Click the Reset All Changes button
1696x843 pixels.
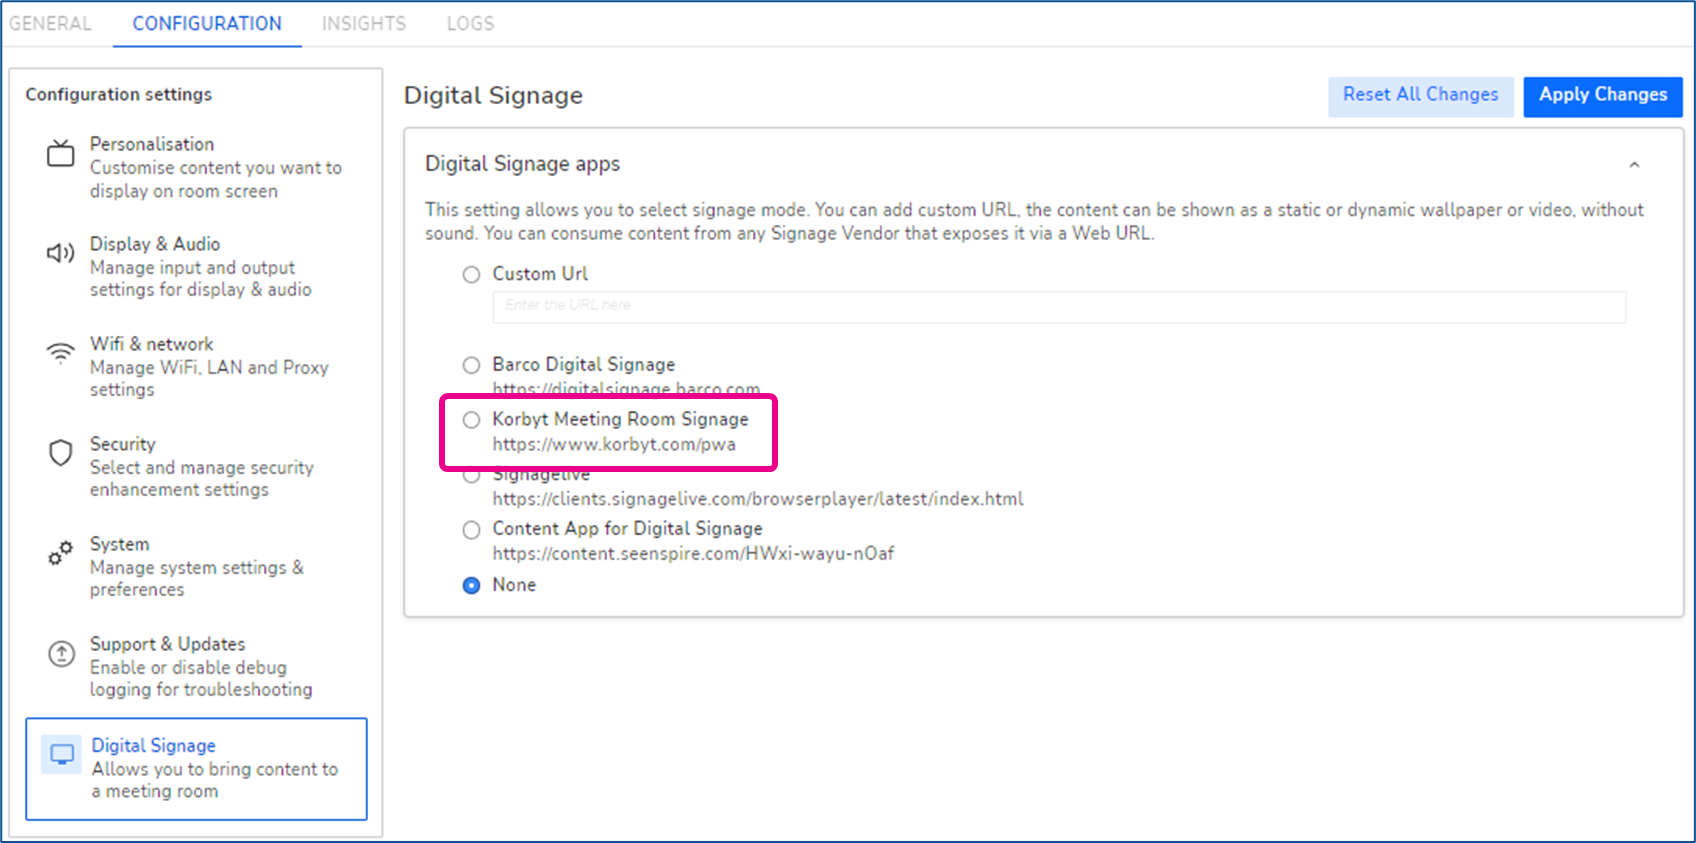pos(1420,96)
